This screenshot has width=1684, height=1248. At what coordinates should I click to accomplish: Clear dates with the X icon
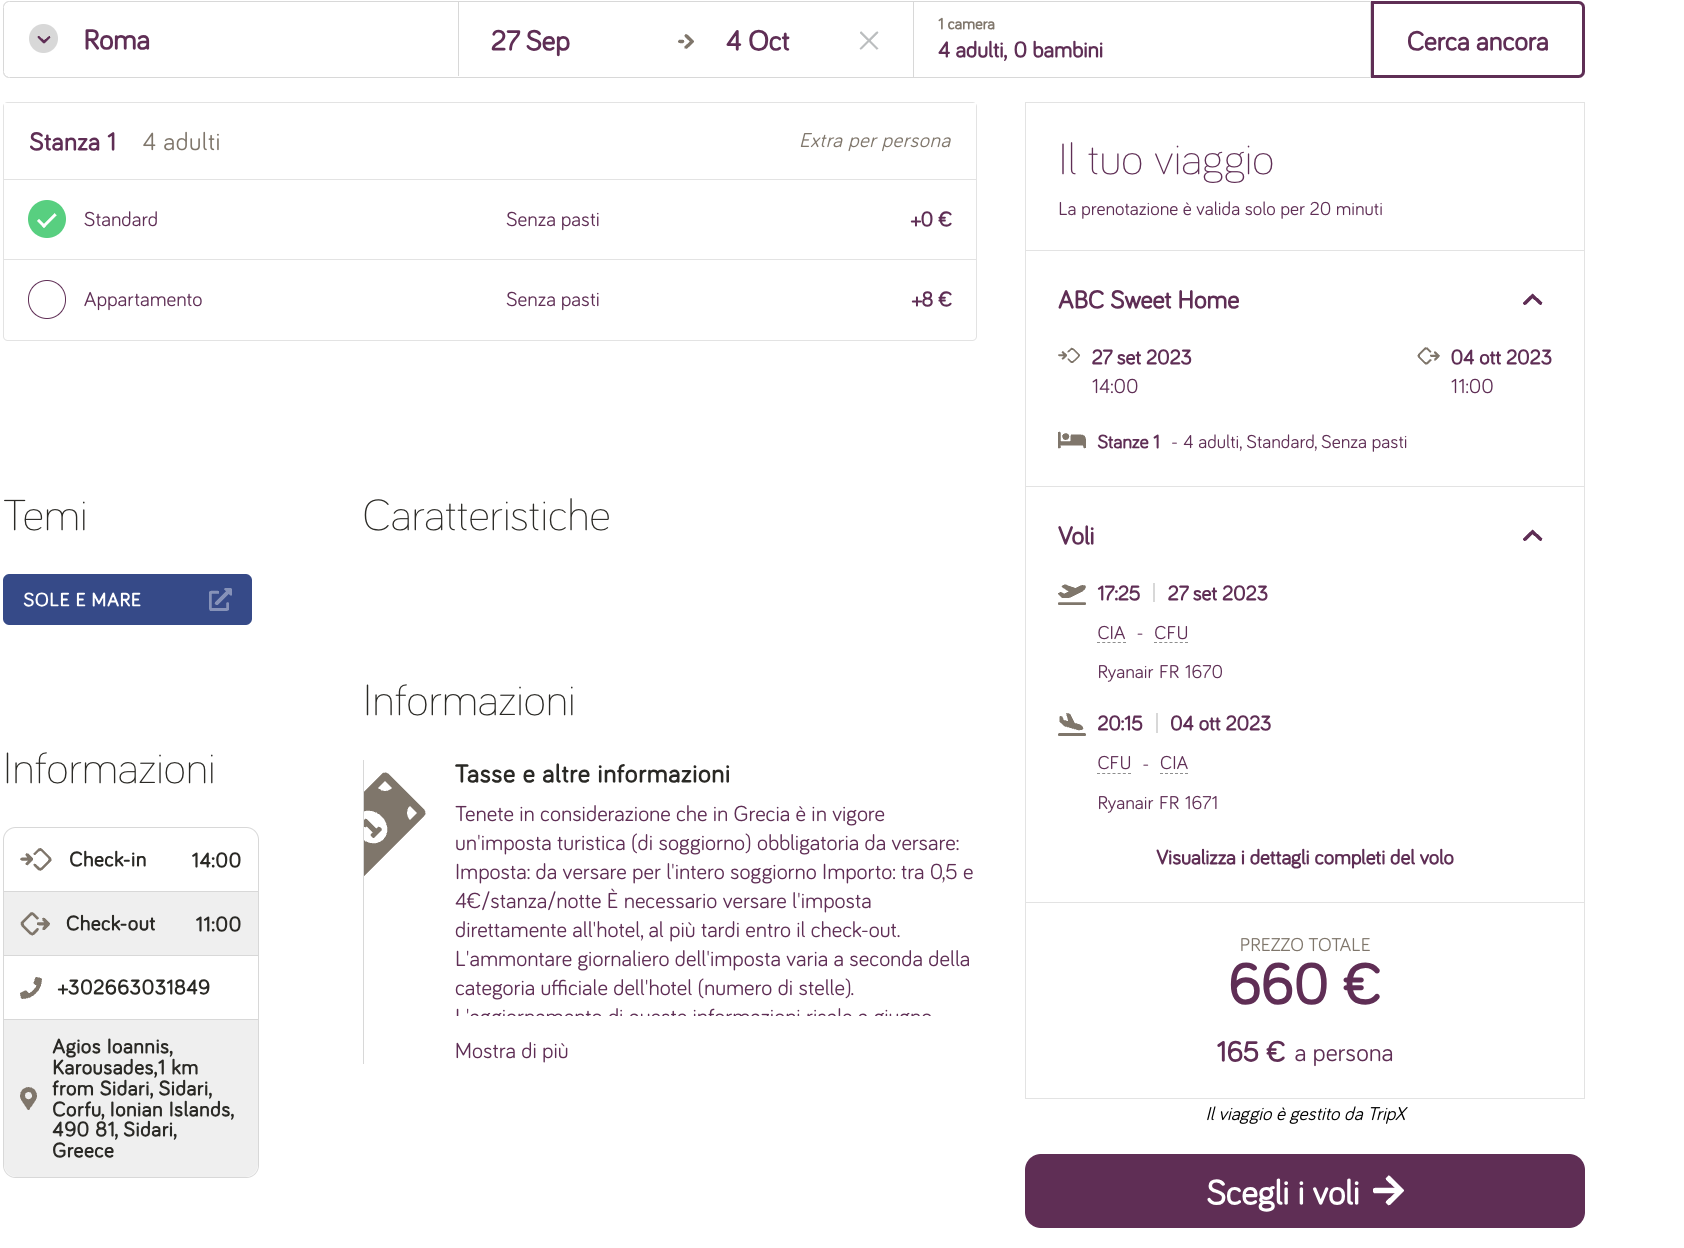869,41
